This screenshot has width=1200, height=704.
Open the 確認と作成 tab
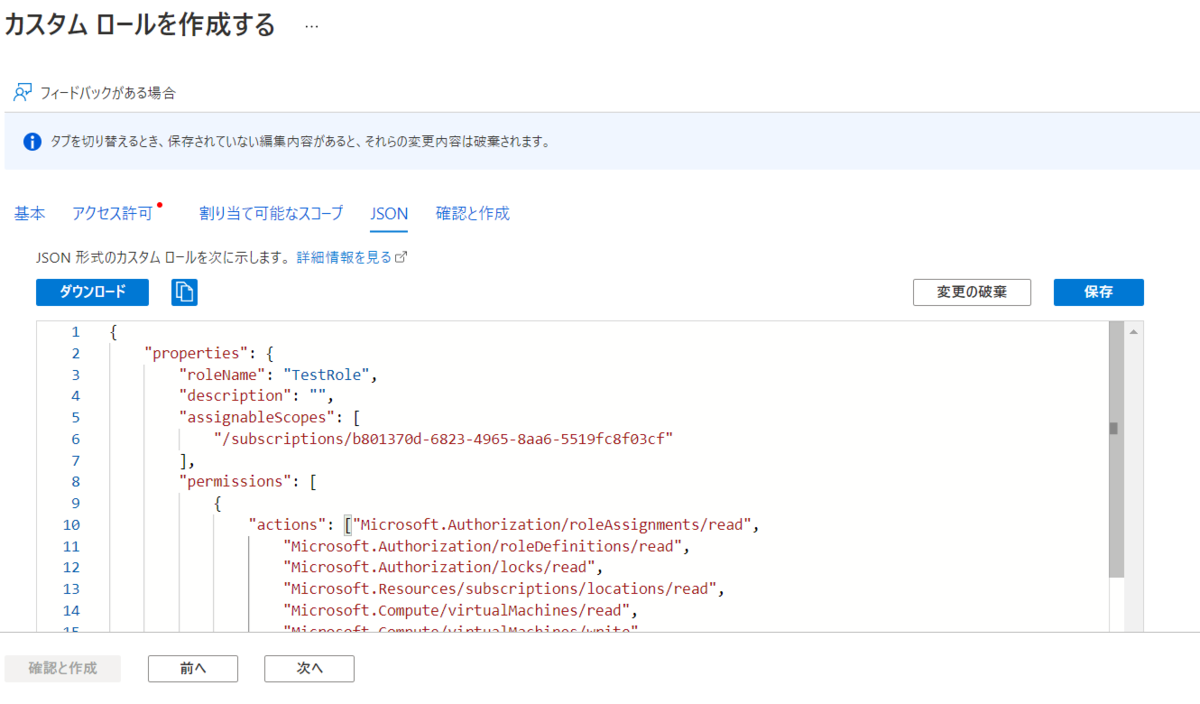[472, 213]
